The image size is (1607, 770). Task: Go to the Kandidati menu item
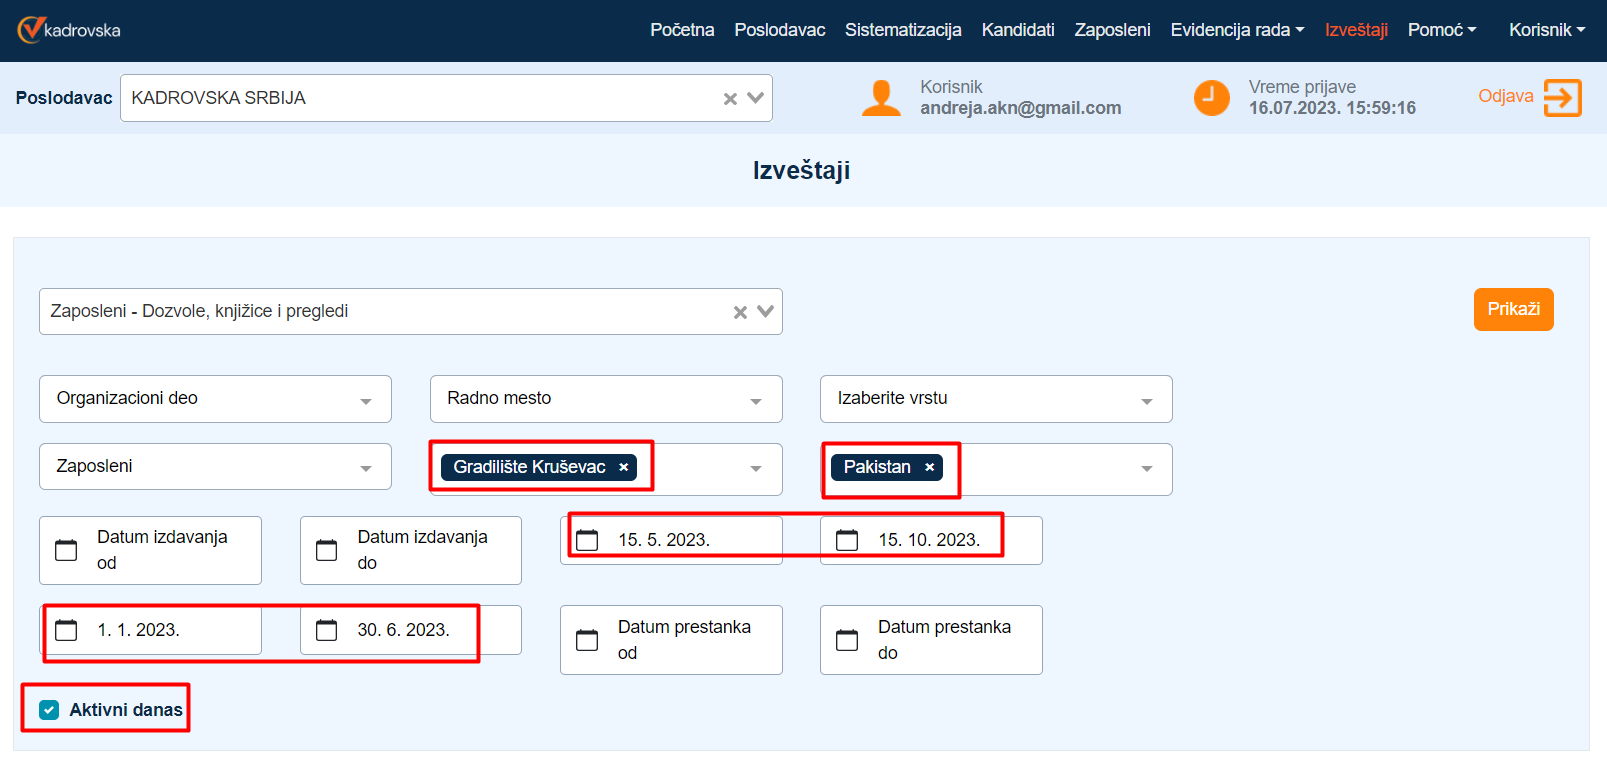[1017, 30]
